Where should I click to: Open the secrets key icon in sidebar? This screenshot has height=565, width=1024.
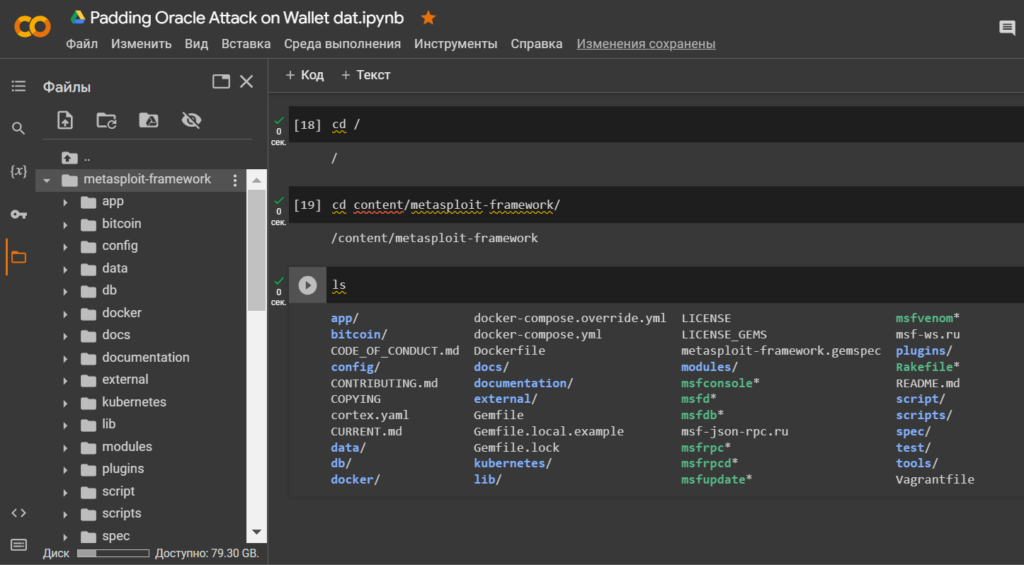[18, 214]
